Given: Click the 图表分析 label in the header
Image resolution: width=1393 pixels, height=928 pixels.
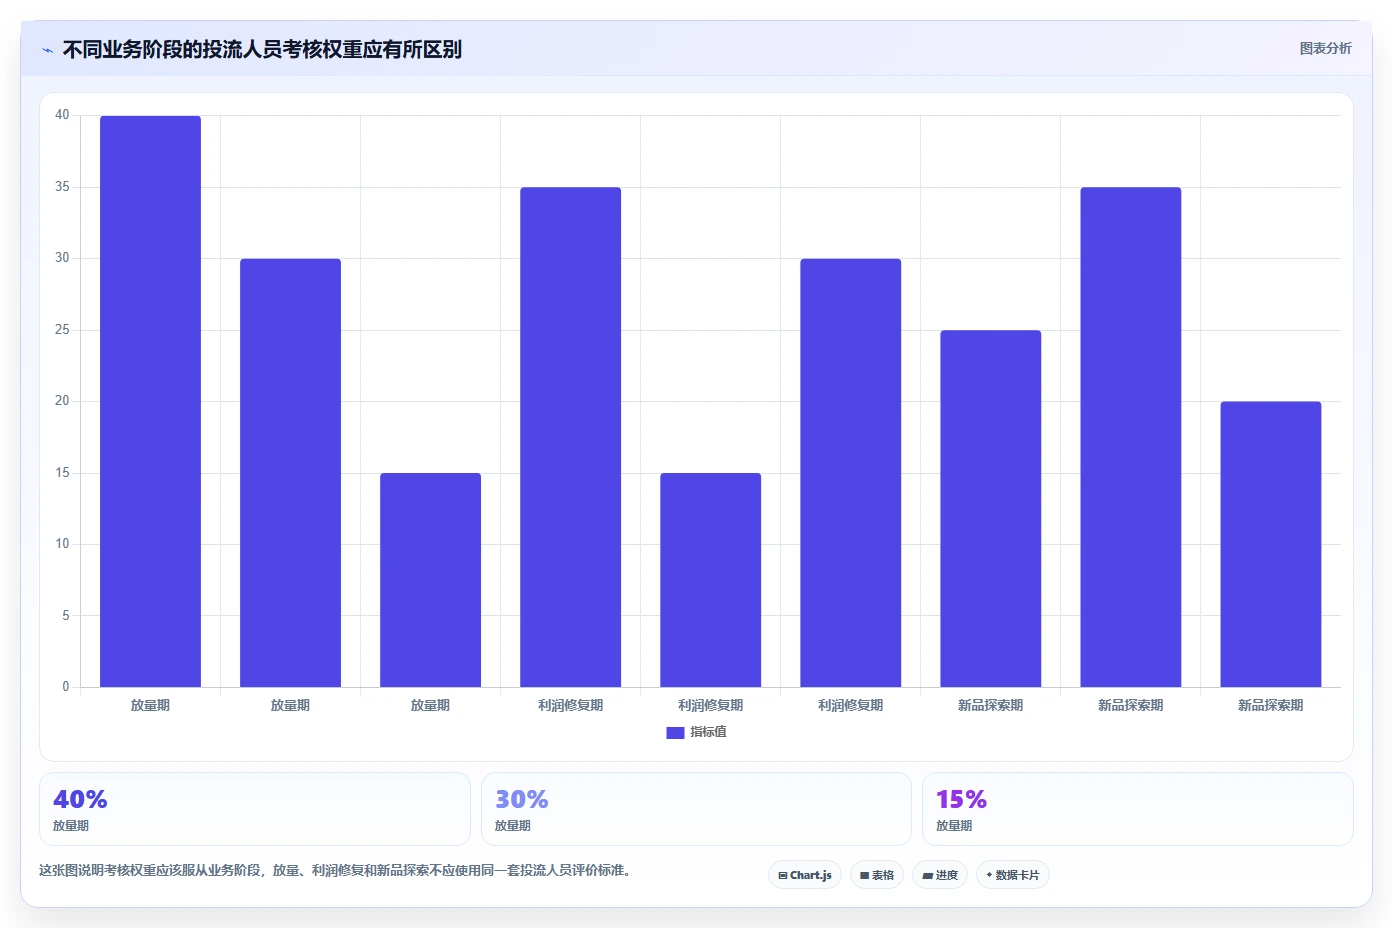Looking at the screenshot, I should pyautogui.click(x=1325, y=48).
